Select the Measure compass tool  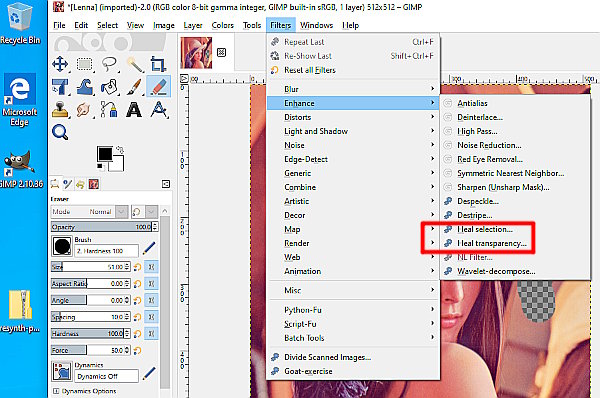click(x=158, y=110)
